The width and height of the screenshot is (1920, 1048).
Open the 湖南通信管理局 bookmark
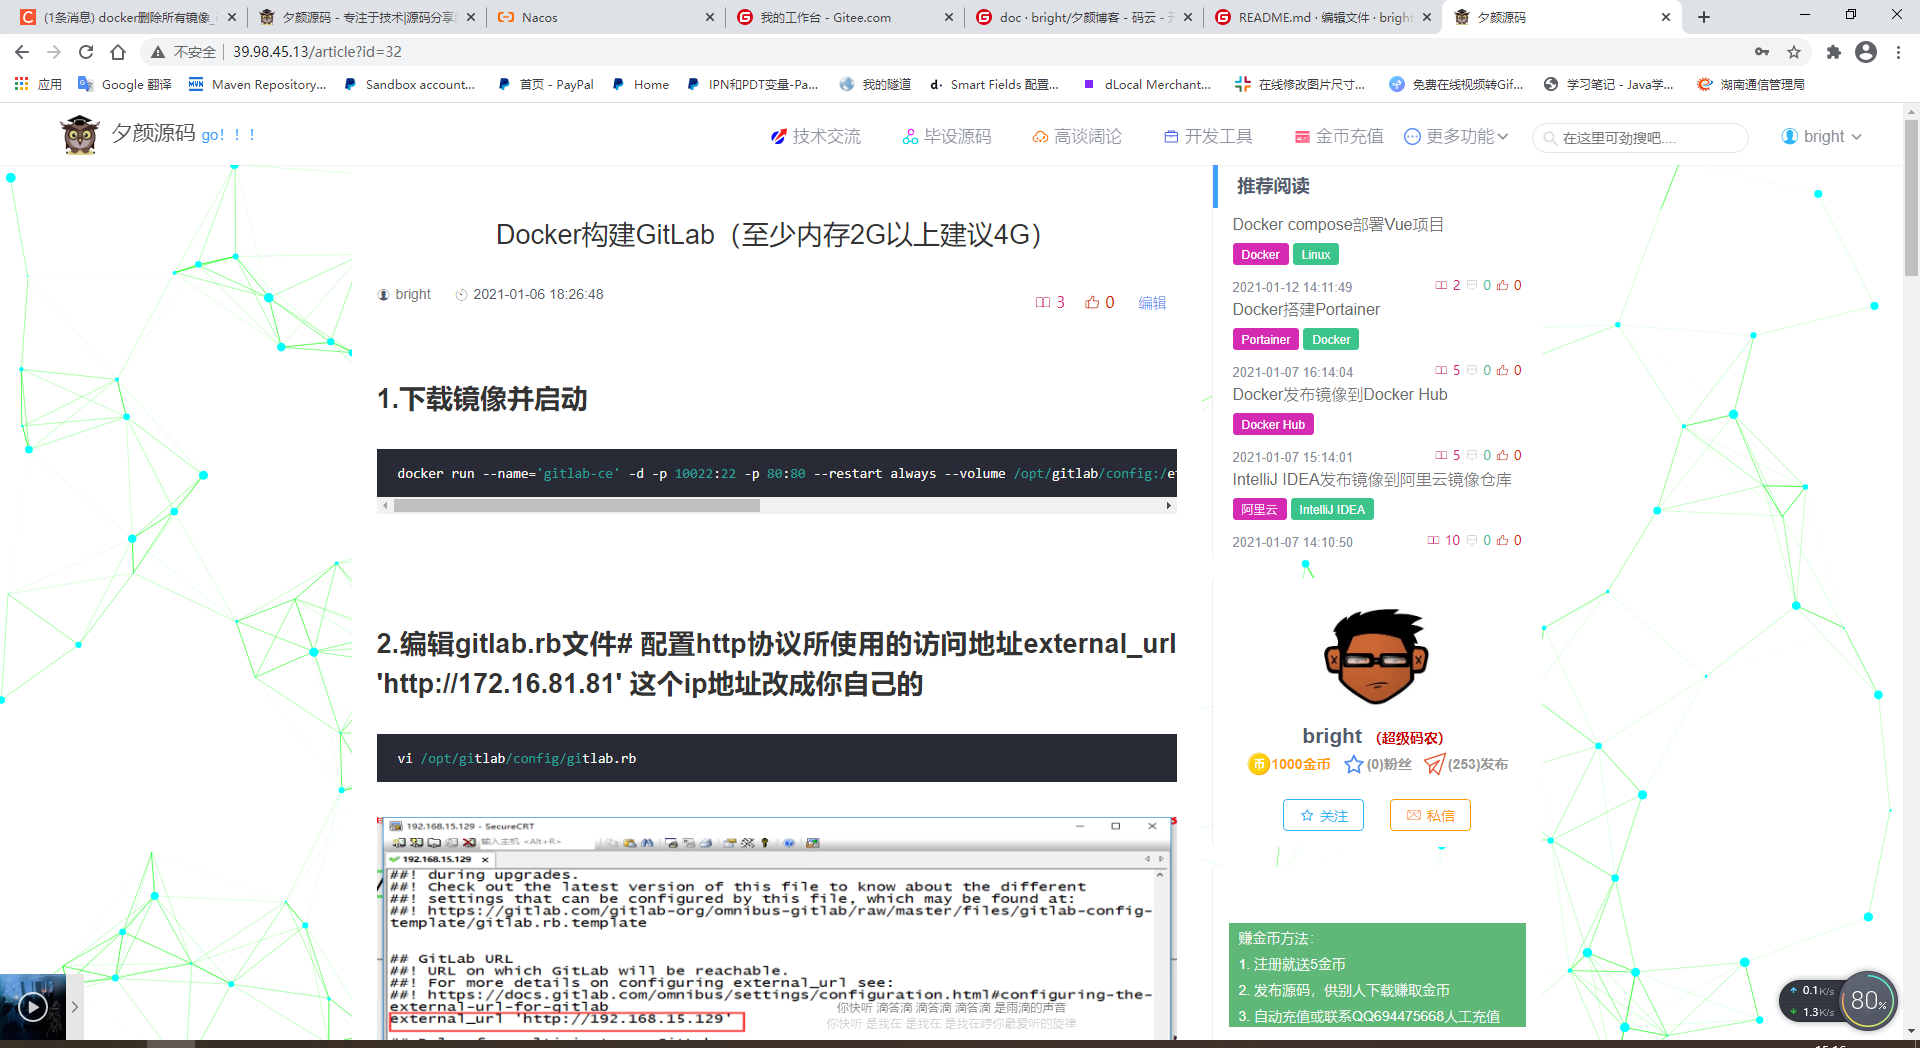pyautogui.click(x=1751, y=84)
